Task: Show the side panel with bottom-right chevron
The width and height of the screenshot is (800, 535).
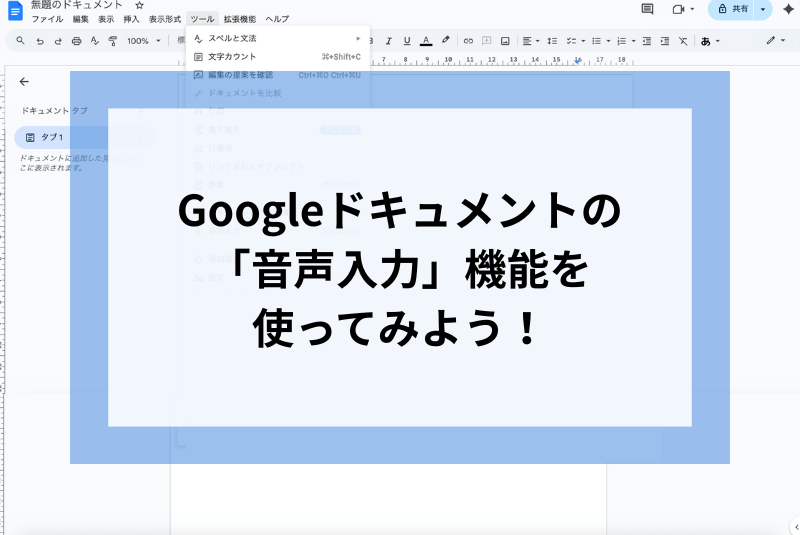Action: 796,527
